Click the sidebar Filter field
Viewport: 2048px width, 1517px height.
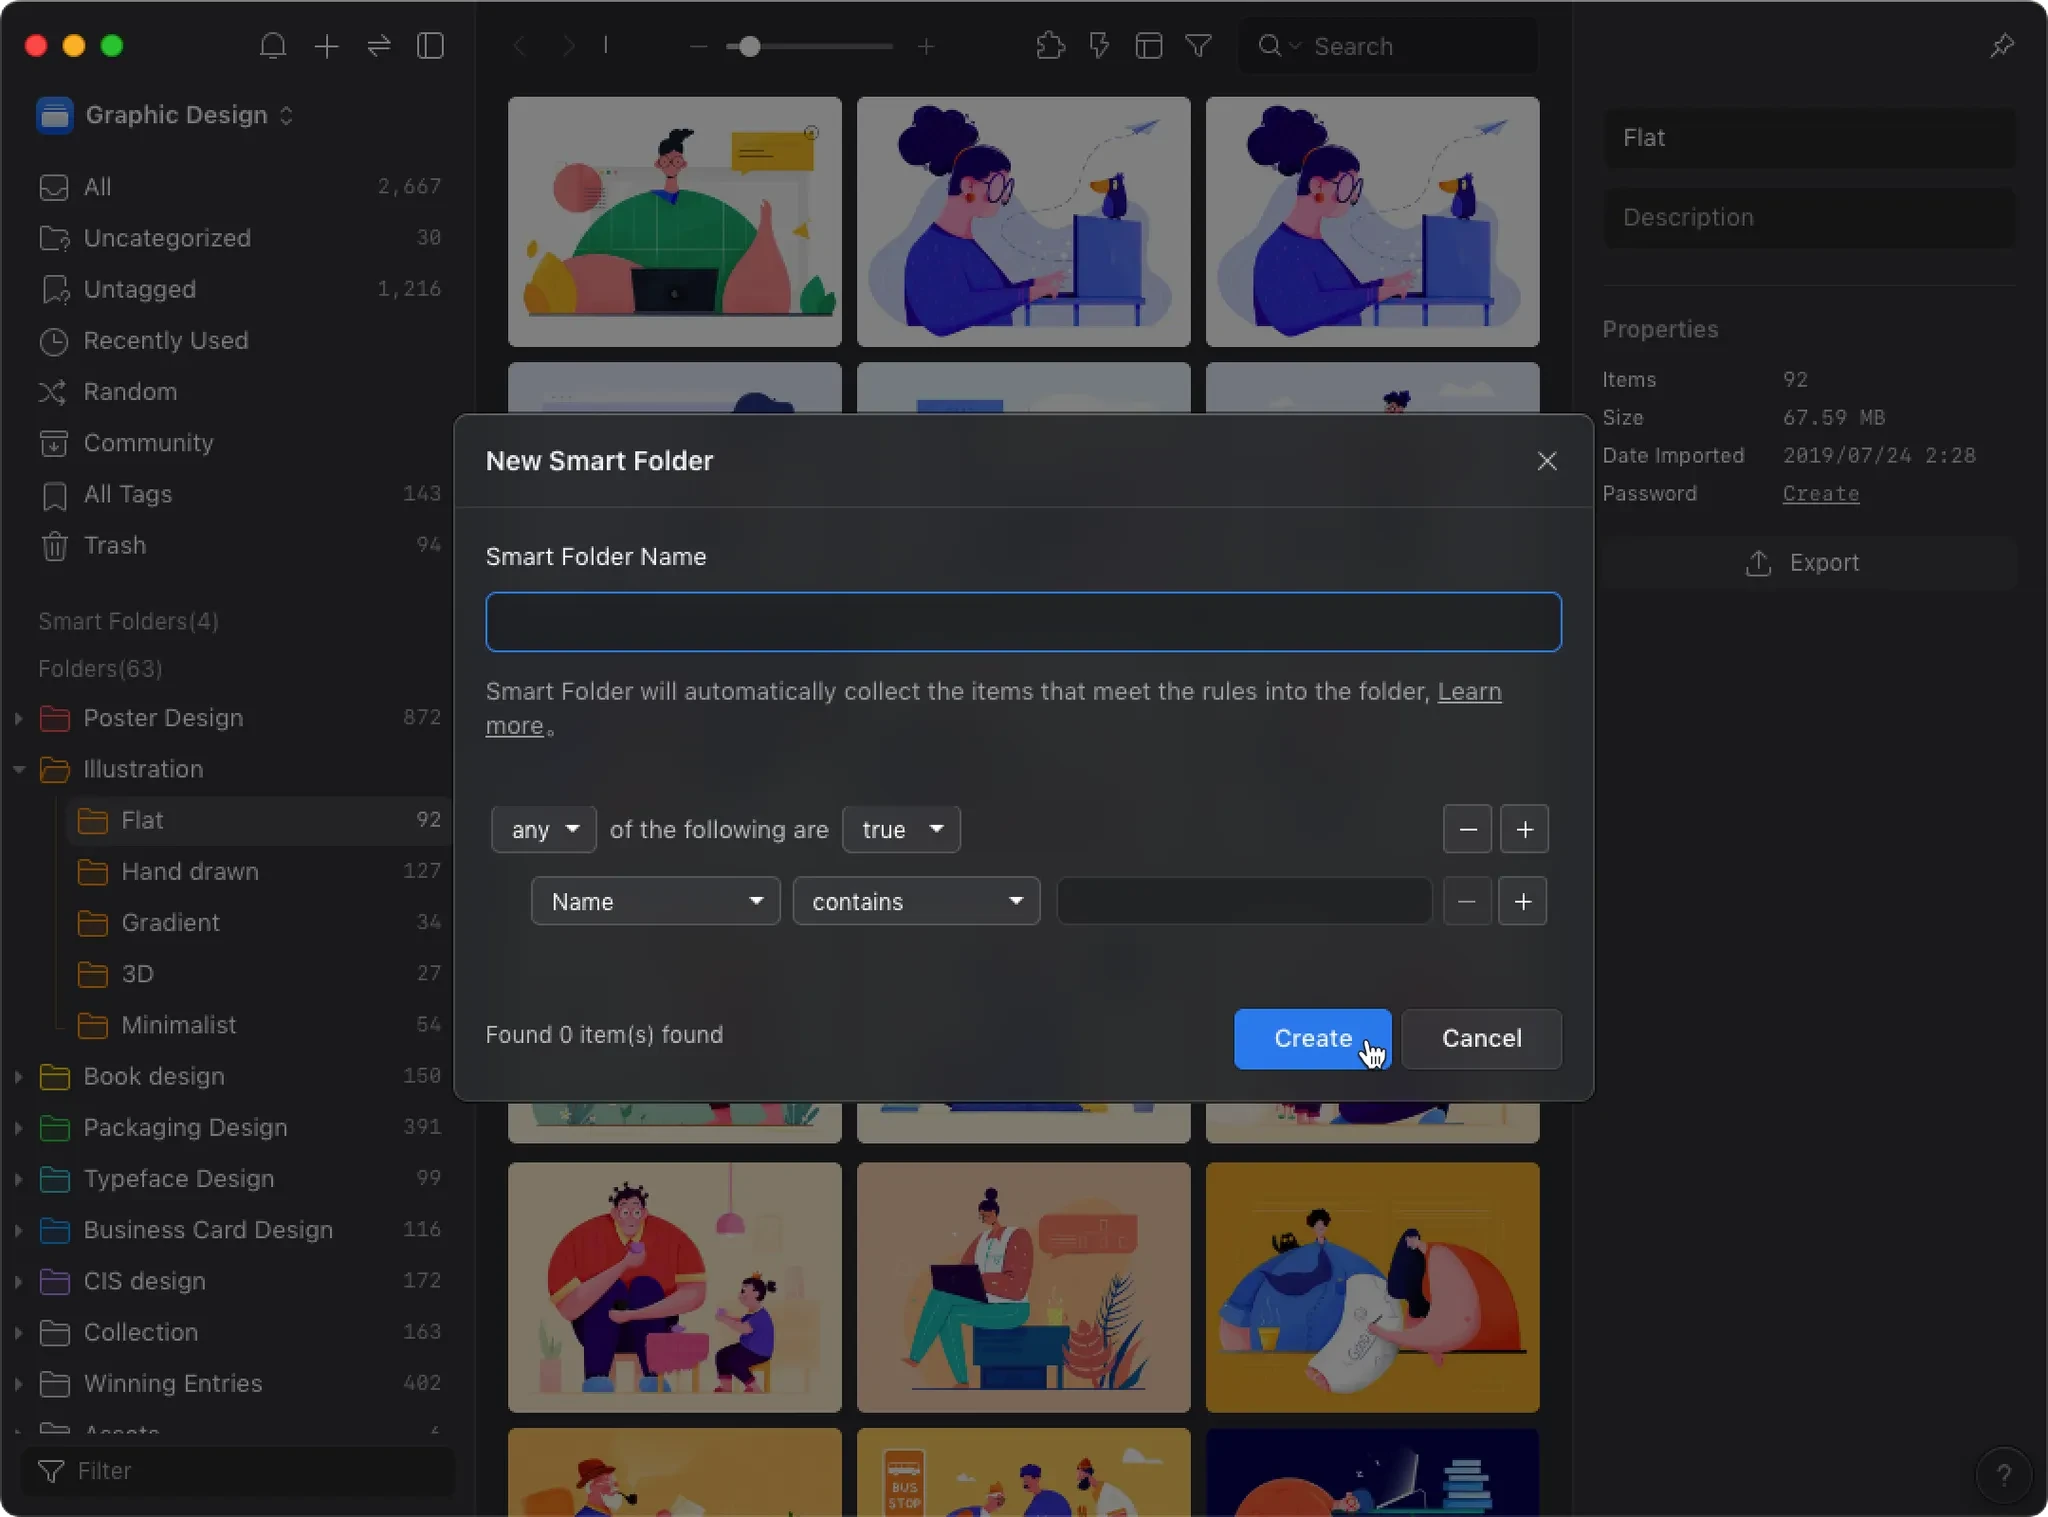click(x=238, y=1471)
